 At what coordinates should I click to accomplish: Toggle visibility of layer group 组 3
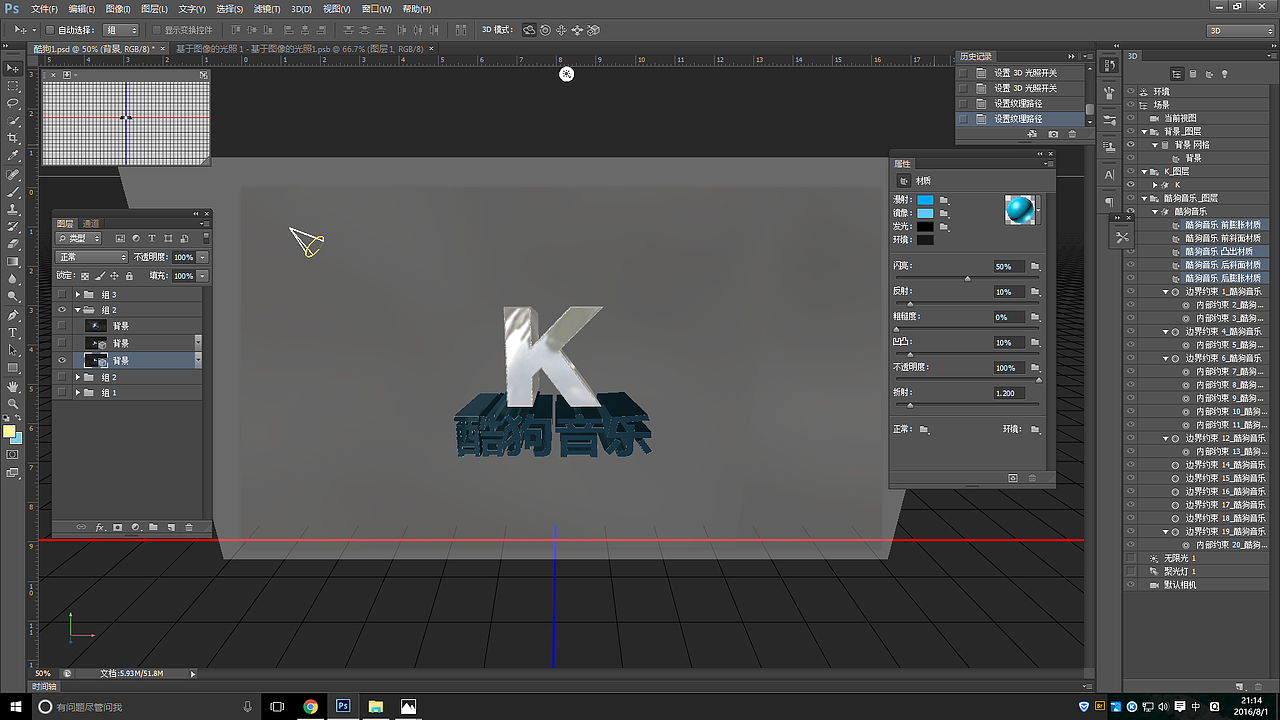[62, 295]
